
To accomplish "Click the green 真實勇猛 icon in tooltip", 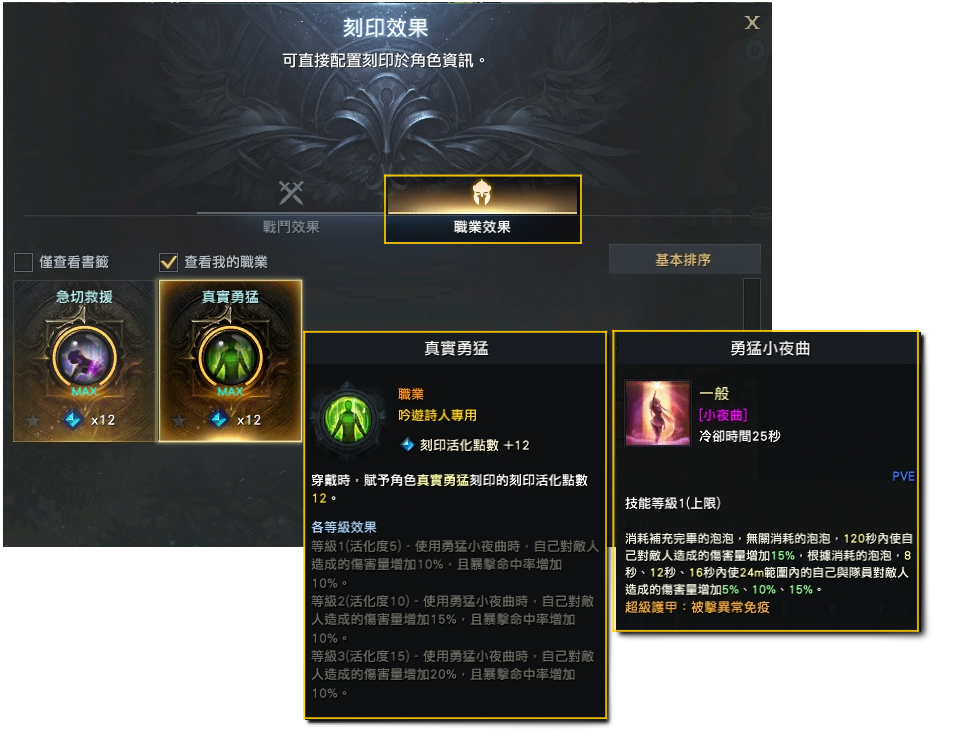I will (x=348, y=418).
